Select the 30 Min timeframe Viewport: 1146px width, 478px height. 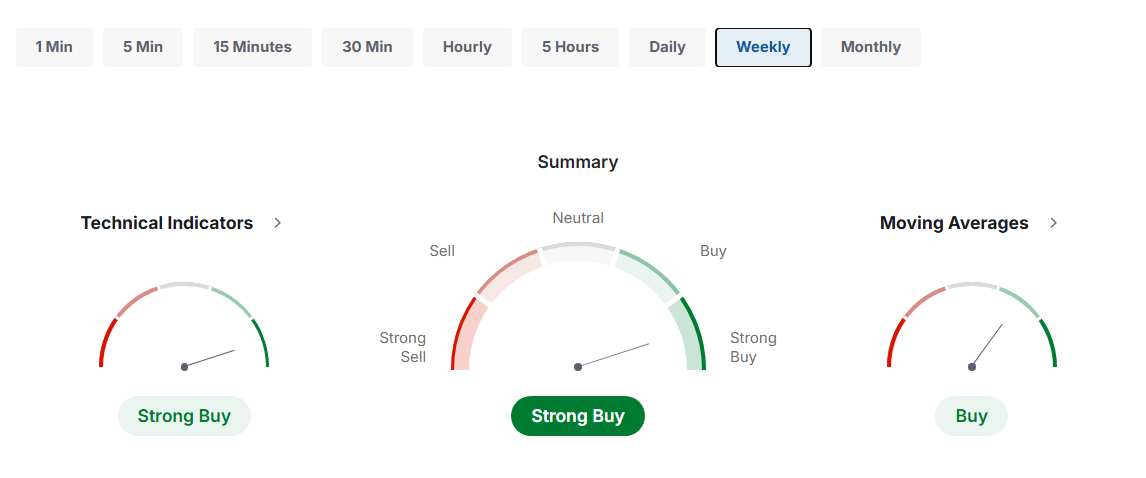coord(367,47)
